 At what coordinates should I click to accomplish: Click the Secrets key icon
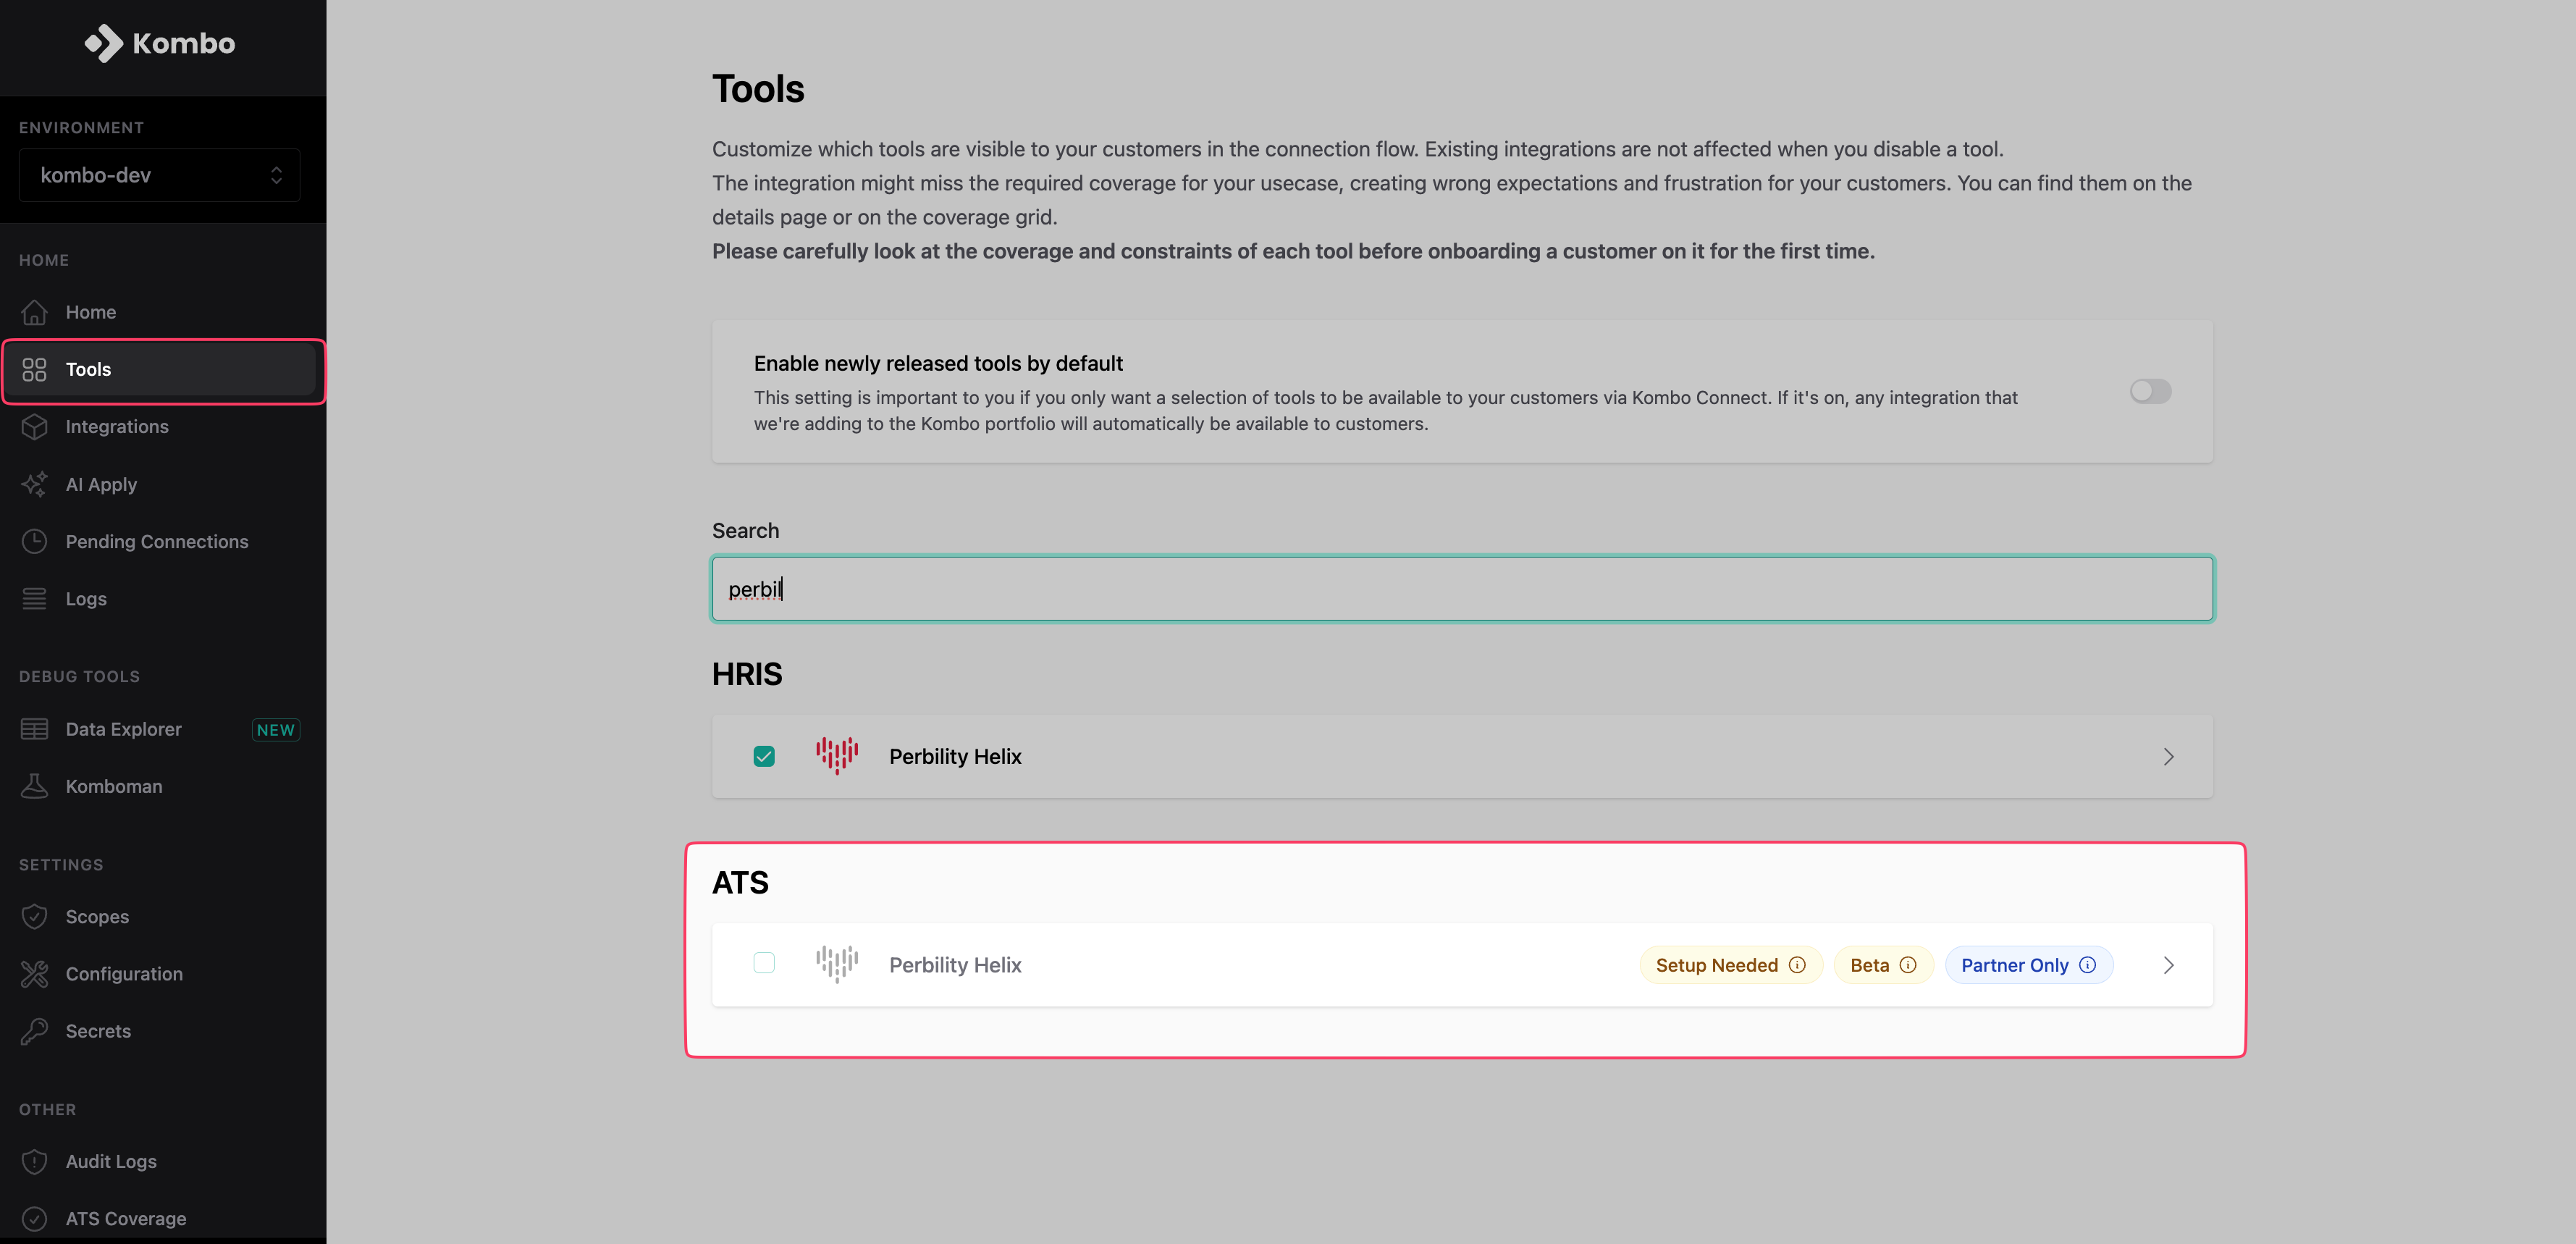point(35,1031)
